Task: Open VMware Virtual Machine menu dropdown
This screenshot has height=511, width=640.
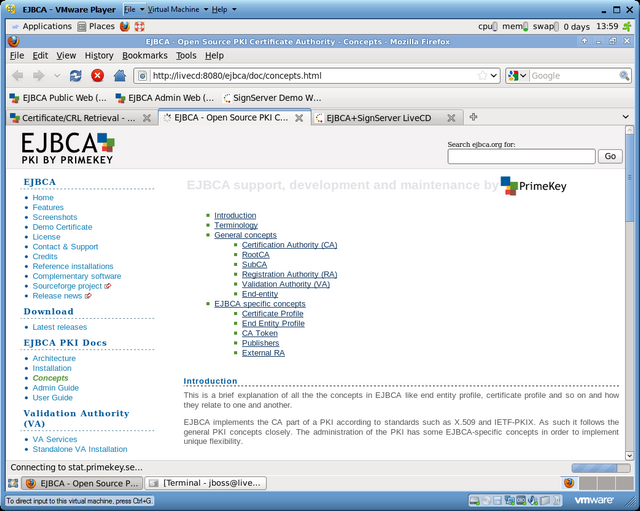Action: tap(178, 9)
